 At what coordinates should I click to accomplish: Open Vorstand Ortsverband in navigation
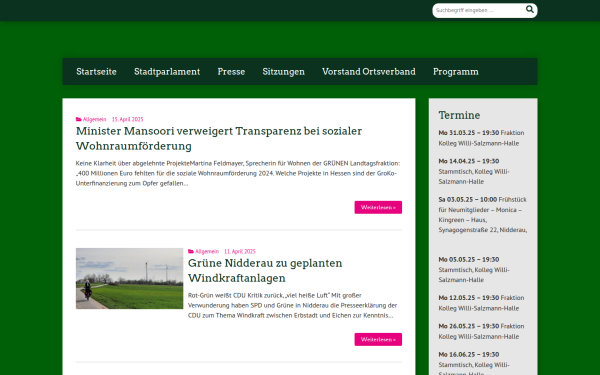pos(369,72)
